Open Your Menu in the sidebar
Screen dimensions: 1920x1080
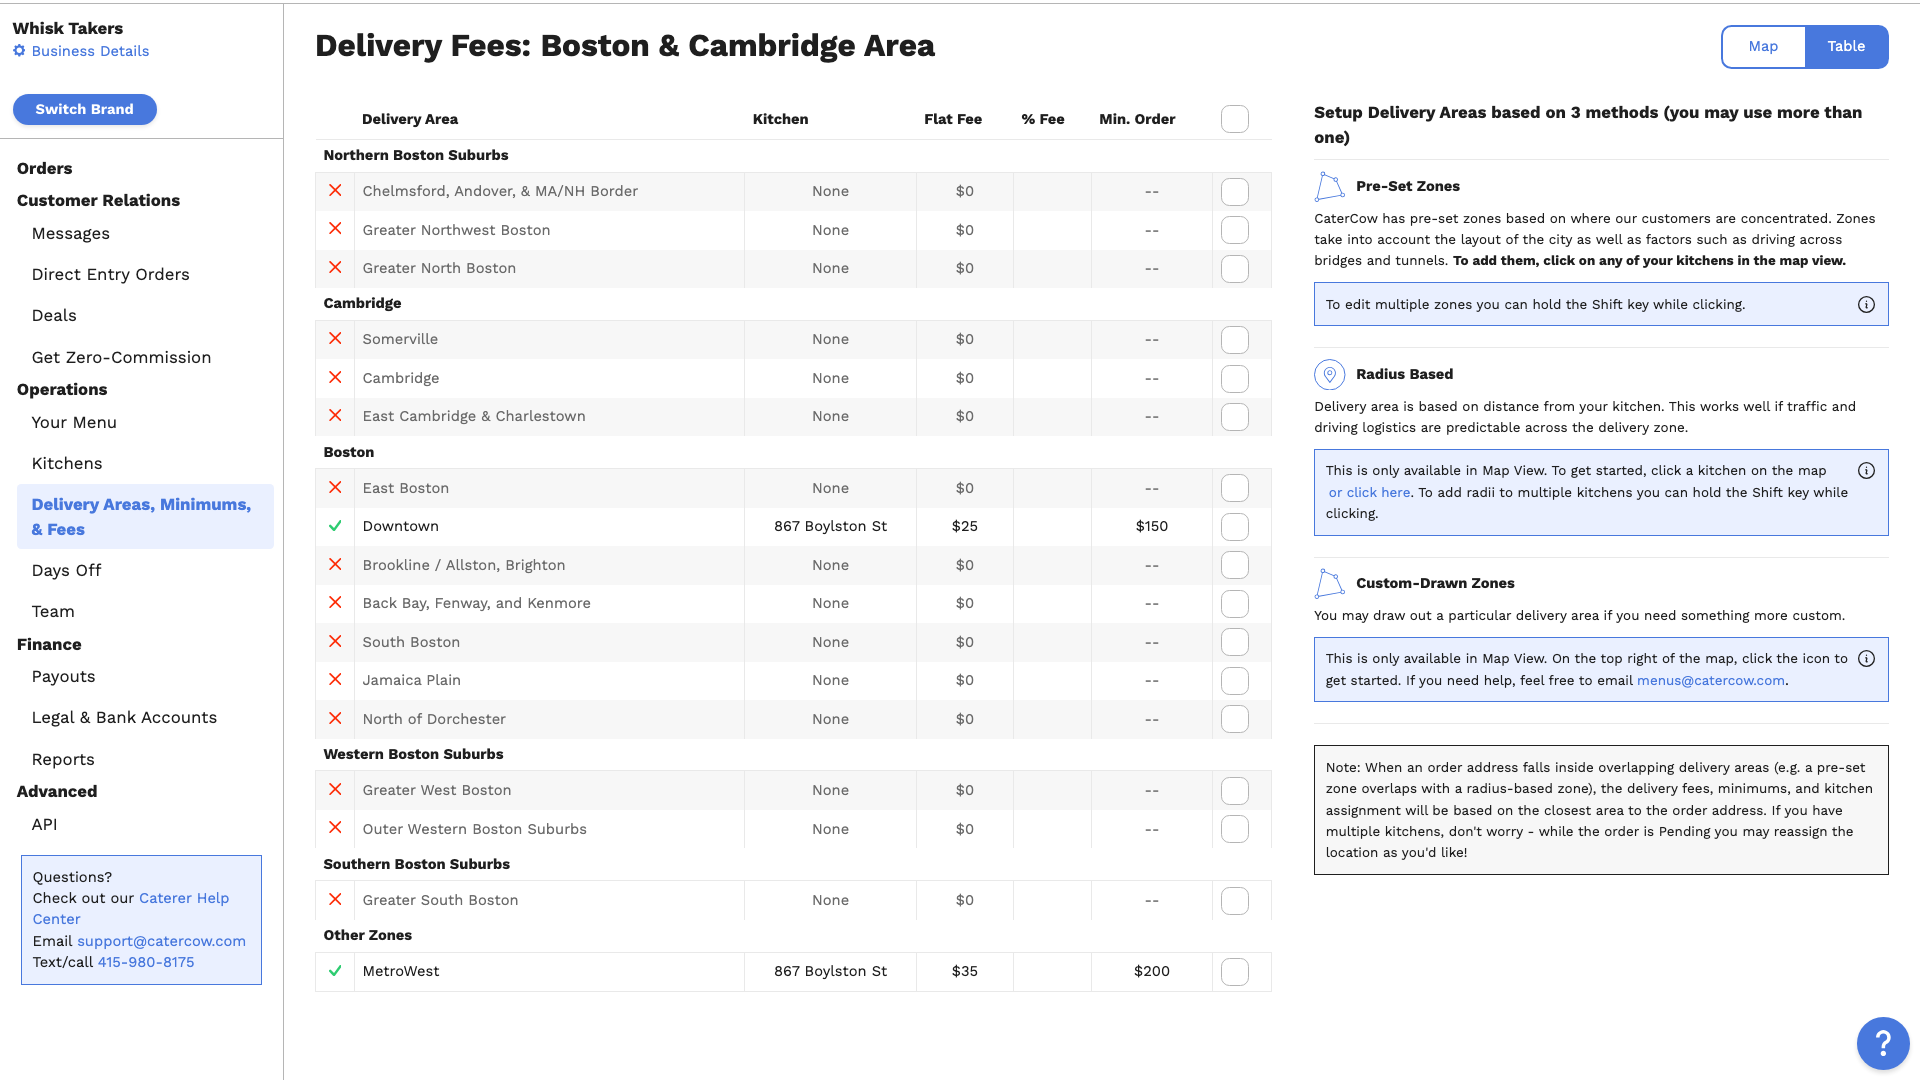click(x=74, y=423)
